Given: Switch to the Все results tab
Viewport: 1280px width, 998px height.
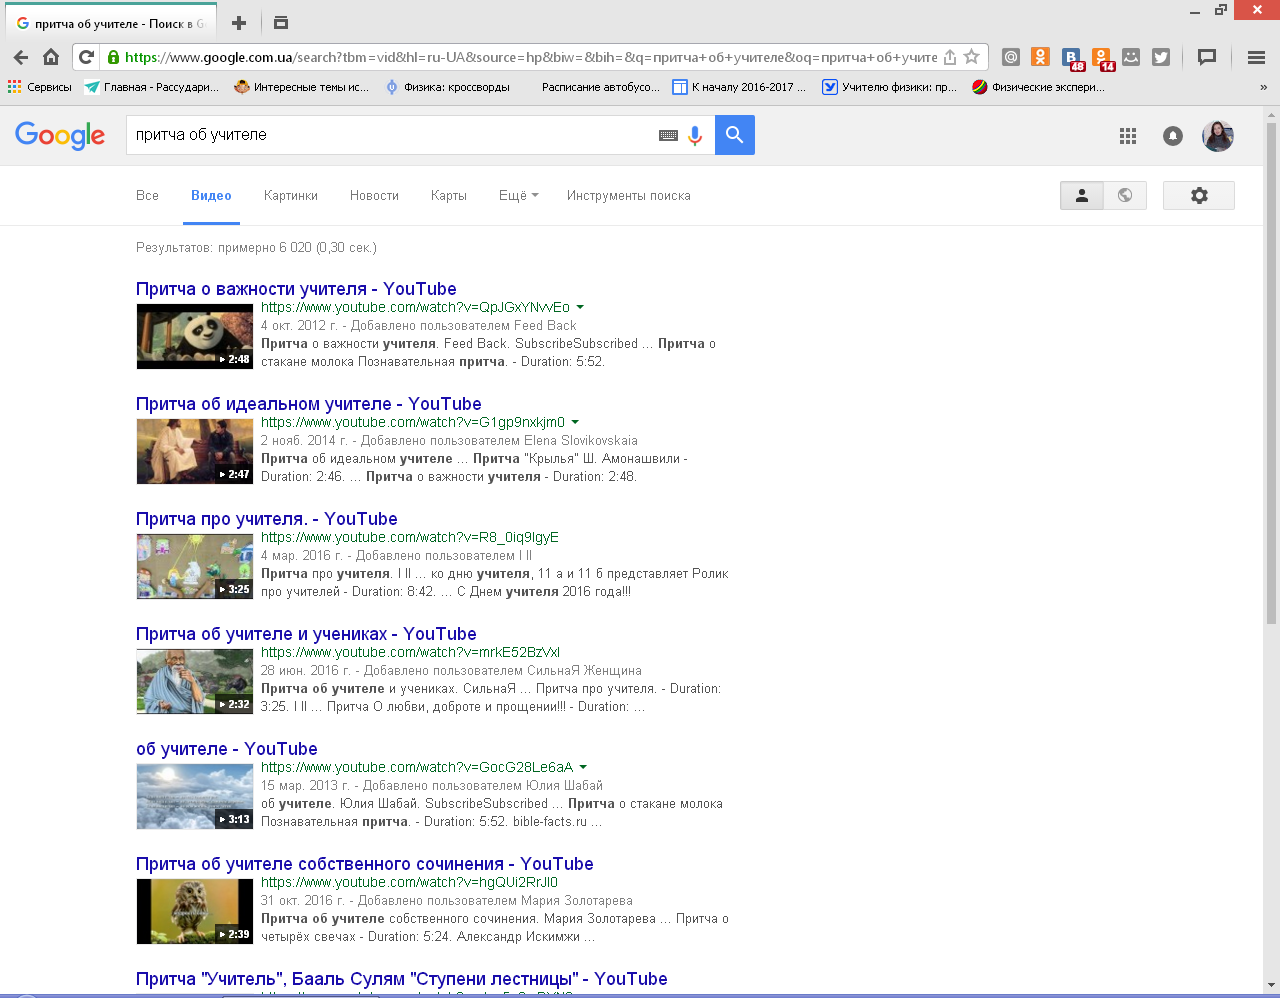Looking at the screenshot, I should point(147,195).
